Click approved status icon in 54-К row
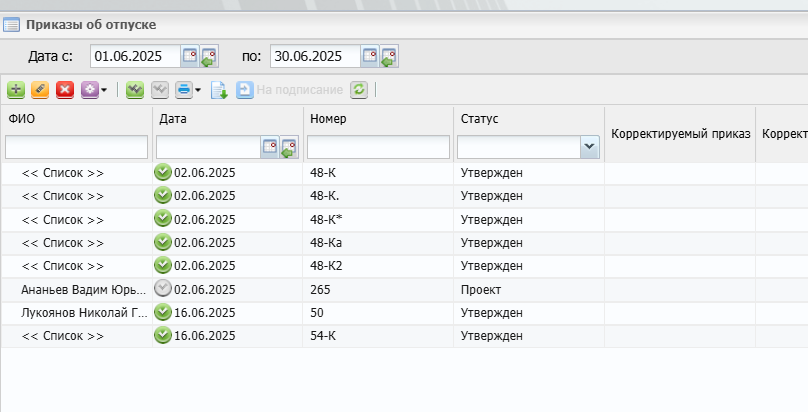 point(163,335)
